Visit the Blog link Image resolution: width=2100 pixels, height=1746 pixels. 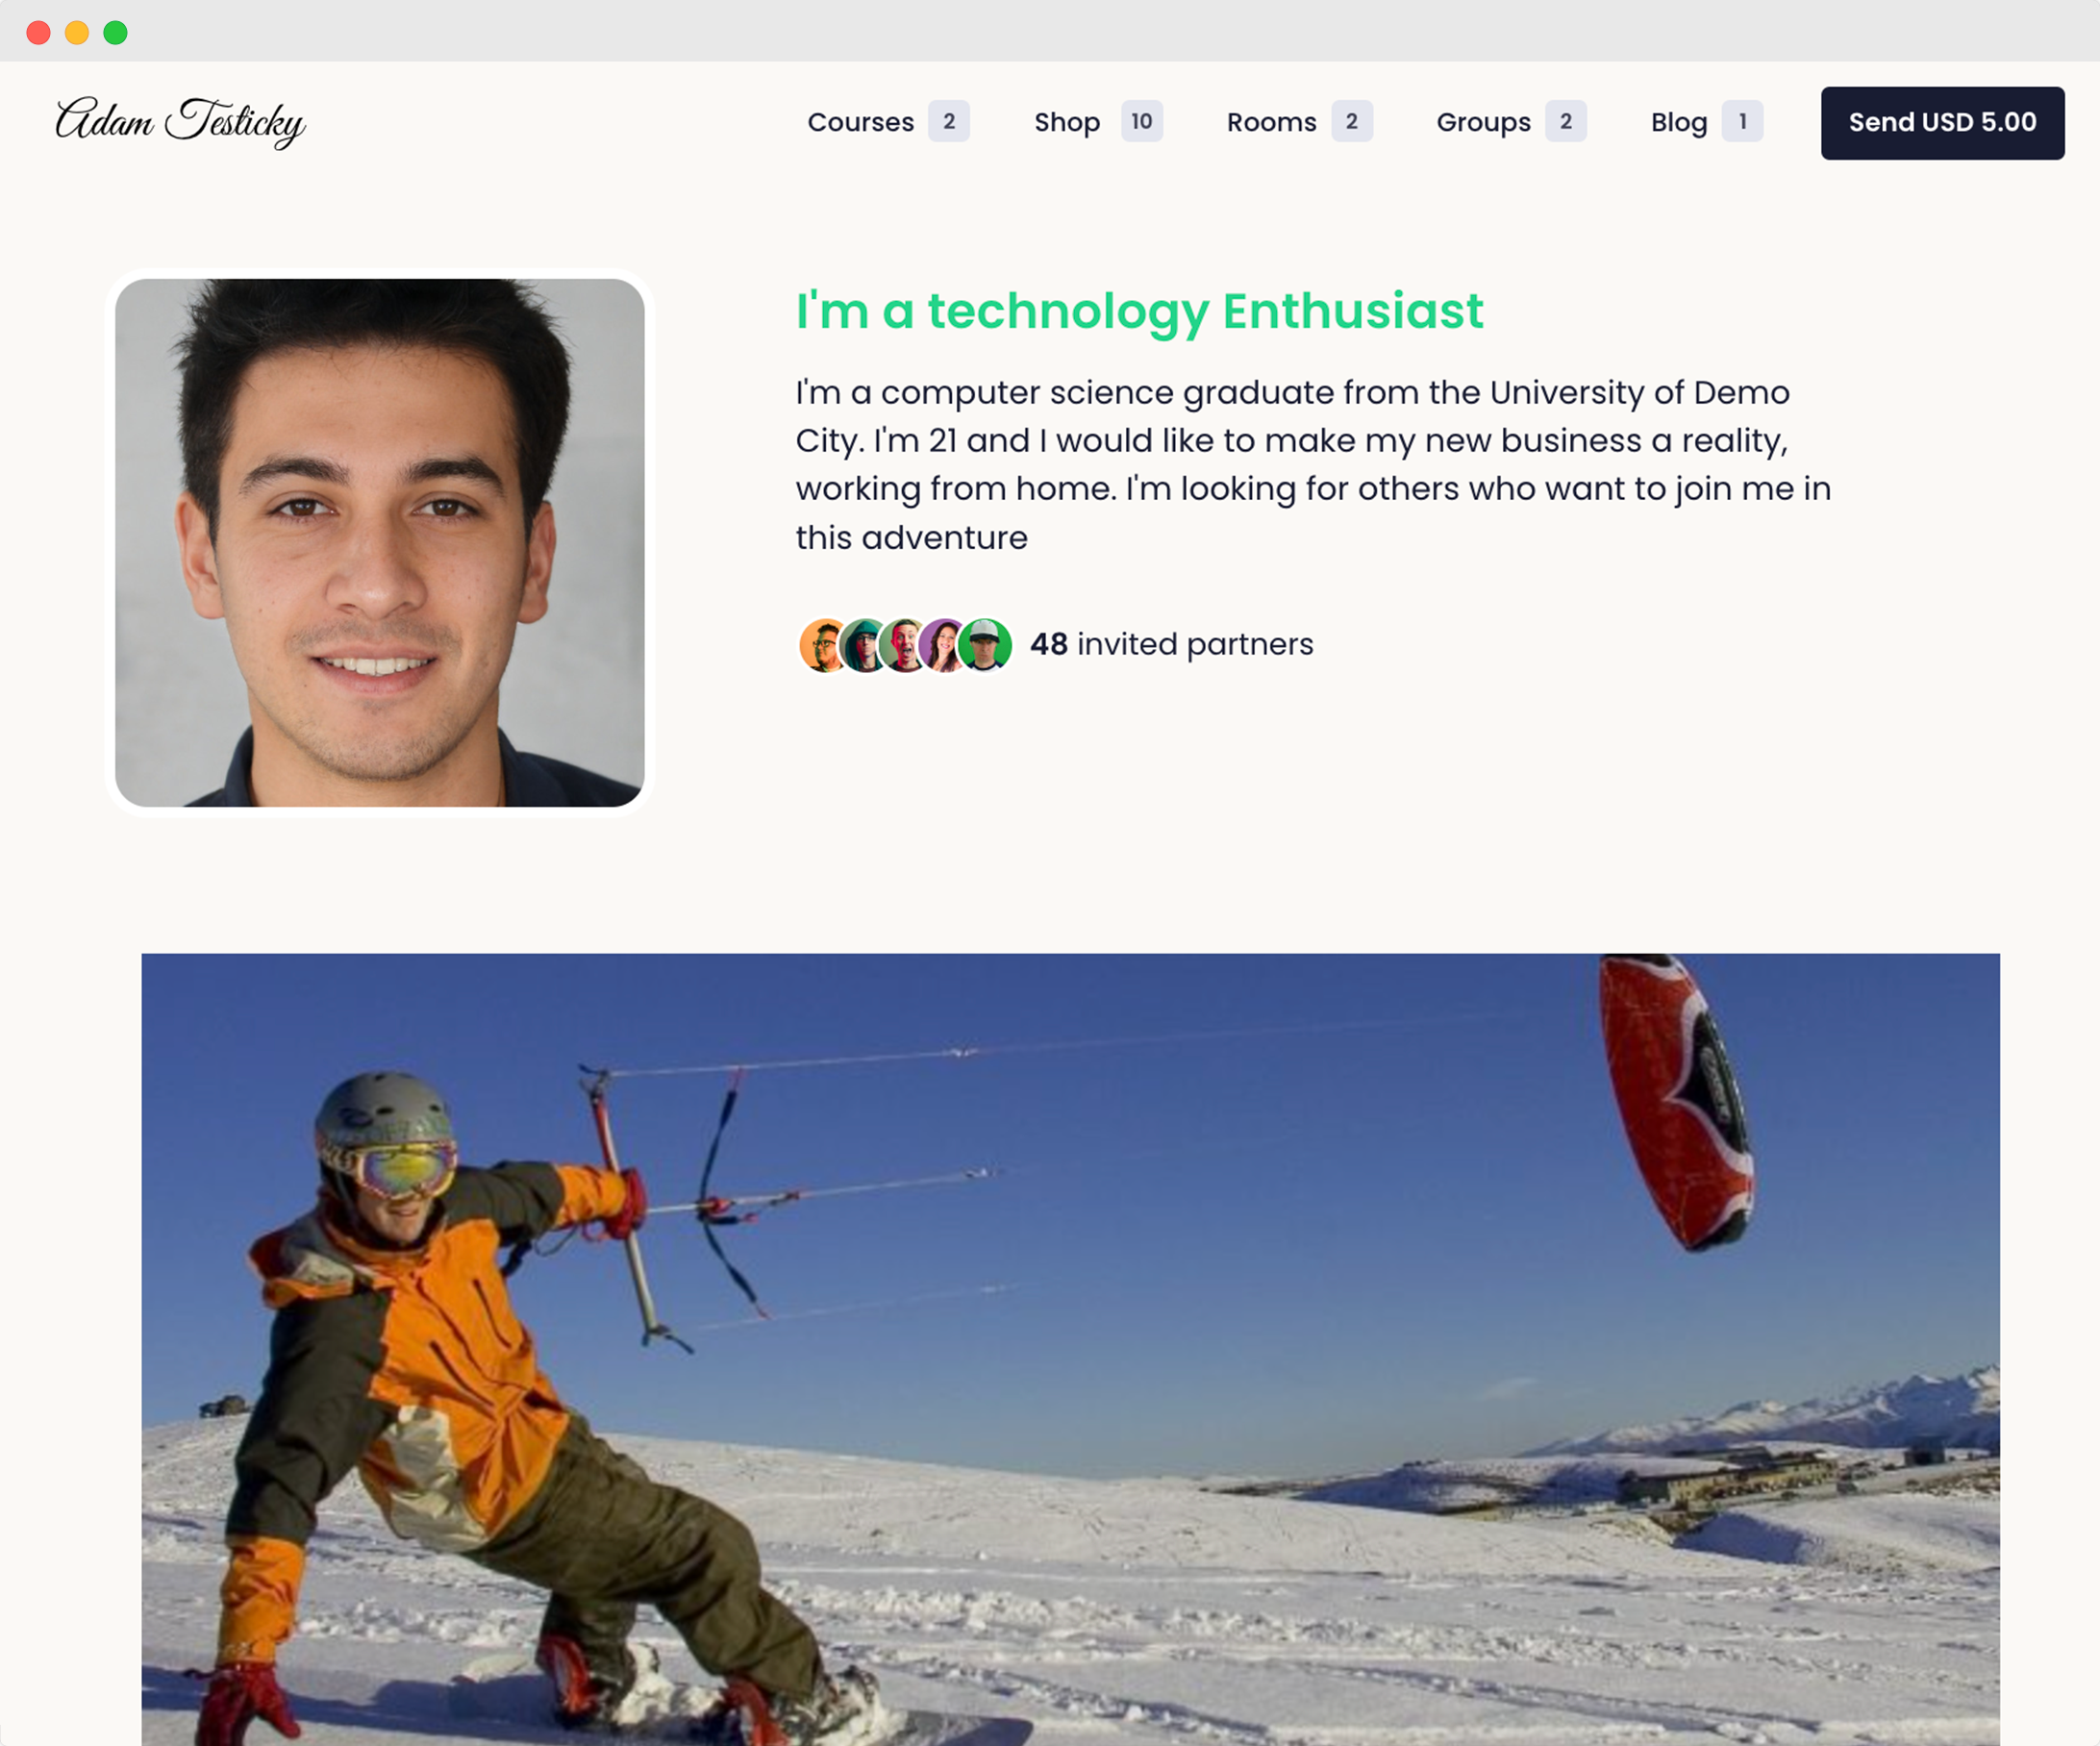pyautogui.click(x=1679, y=122)
